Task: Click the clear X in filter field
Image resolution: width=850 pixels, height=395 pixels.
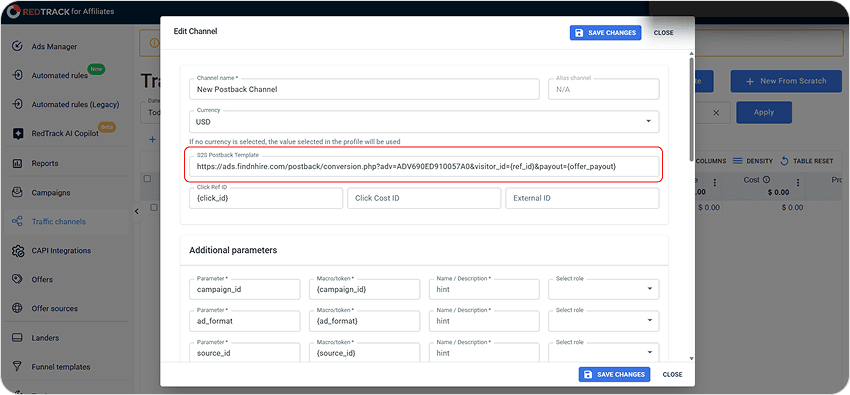Action: pyautogui.click(x=716, y=113)
